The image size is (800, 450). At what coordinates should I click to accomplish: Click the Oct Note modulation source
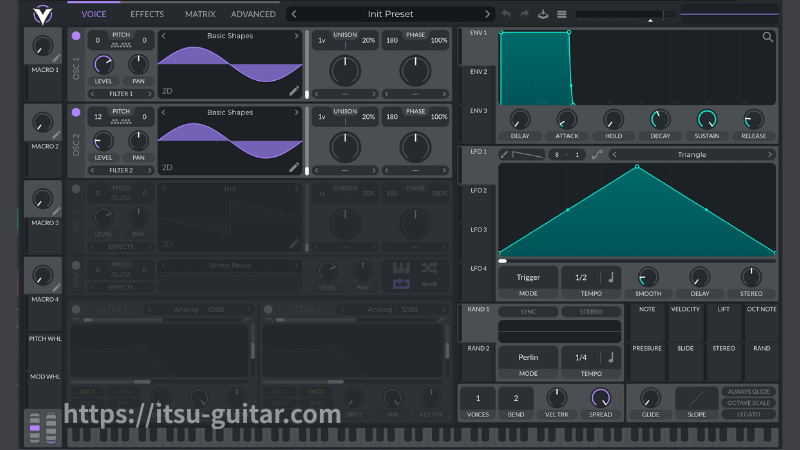[761, 324]
